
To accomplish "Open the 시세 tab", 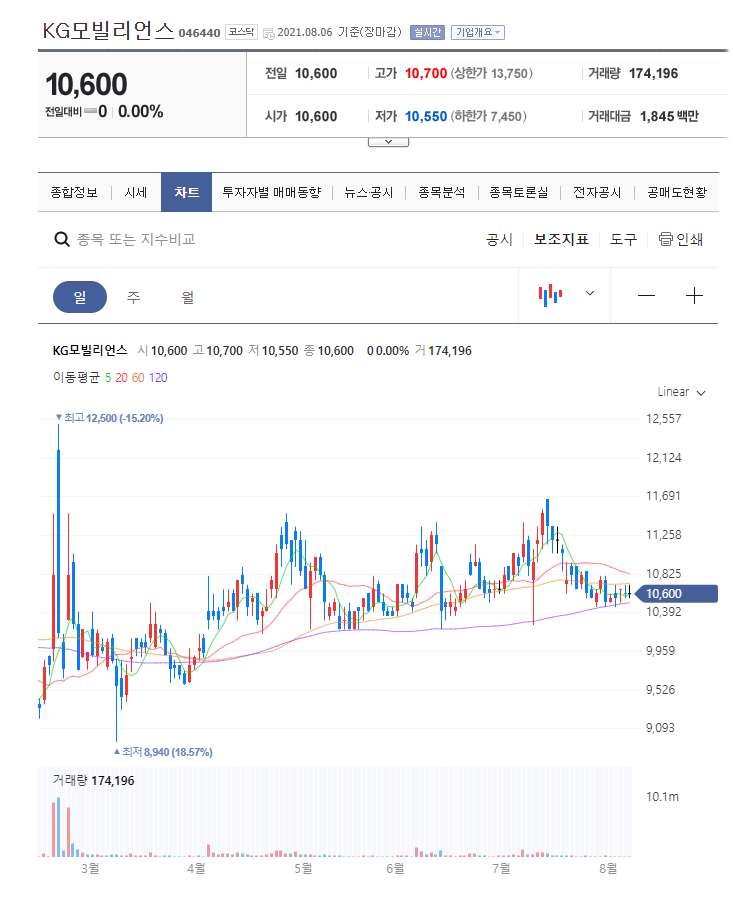I will click(x=136, y=192).
